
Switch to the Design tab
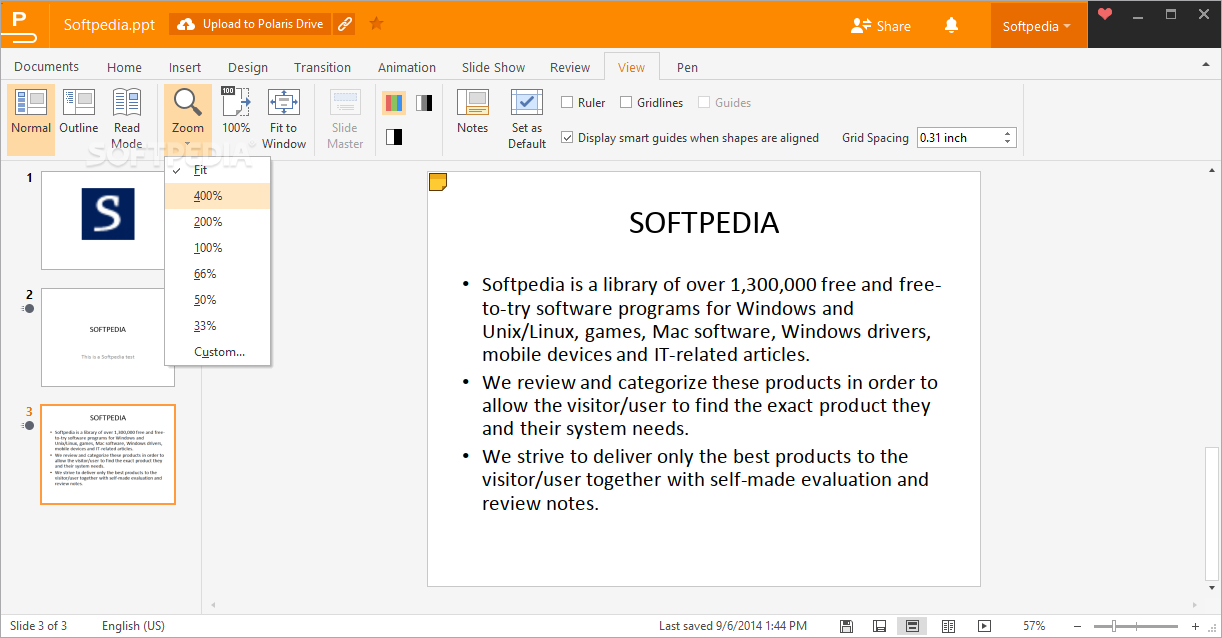tap(248, 67)
